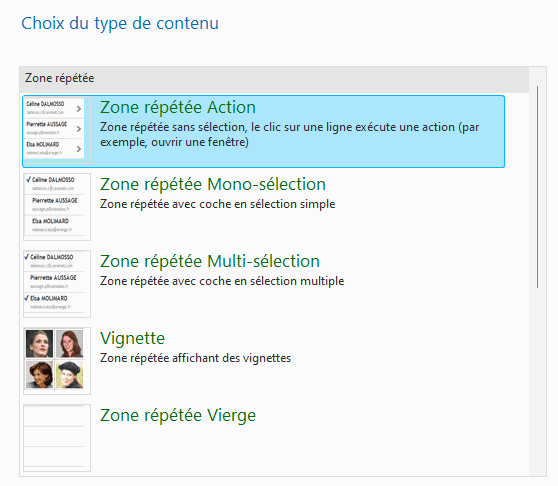Select Zone répétée Multi-sélection heading

(210, 261)
